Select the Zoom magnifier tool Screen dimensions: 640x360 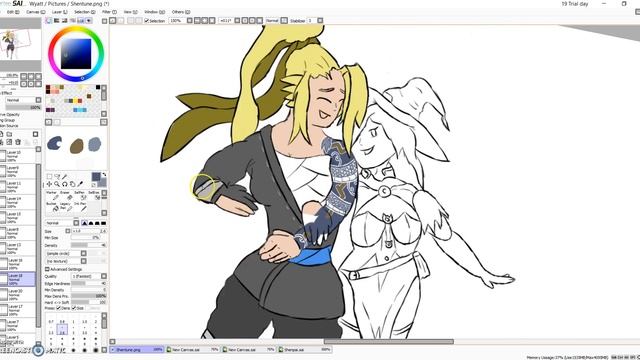[57, 184]
